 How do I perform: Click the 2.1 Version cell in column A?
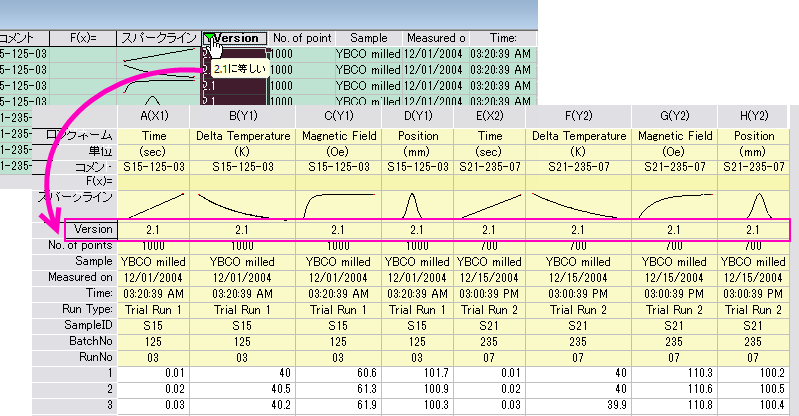tap(153, 230)
